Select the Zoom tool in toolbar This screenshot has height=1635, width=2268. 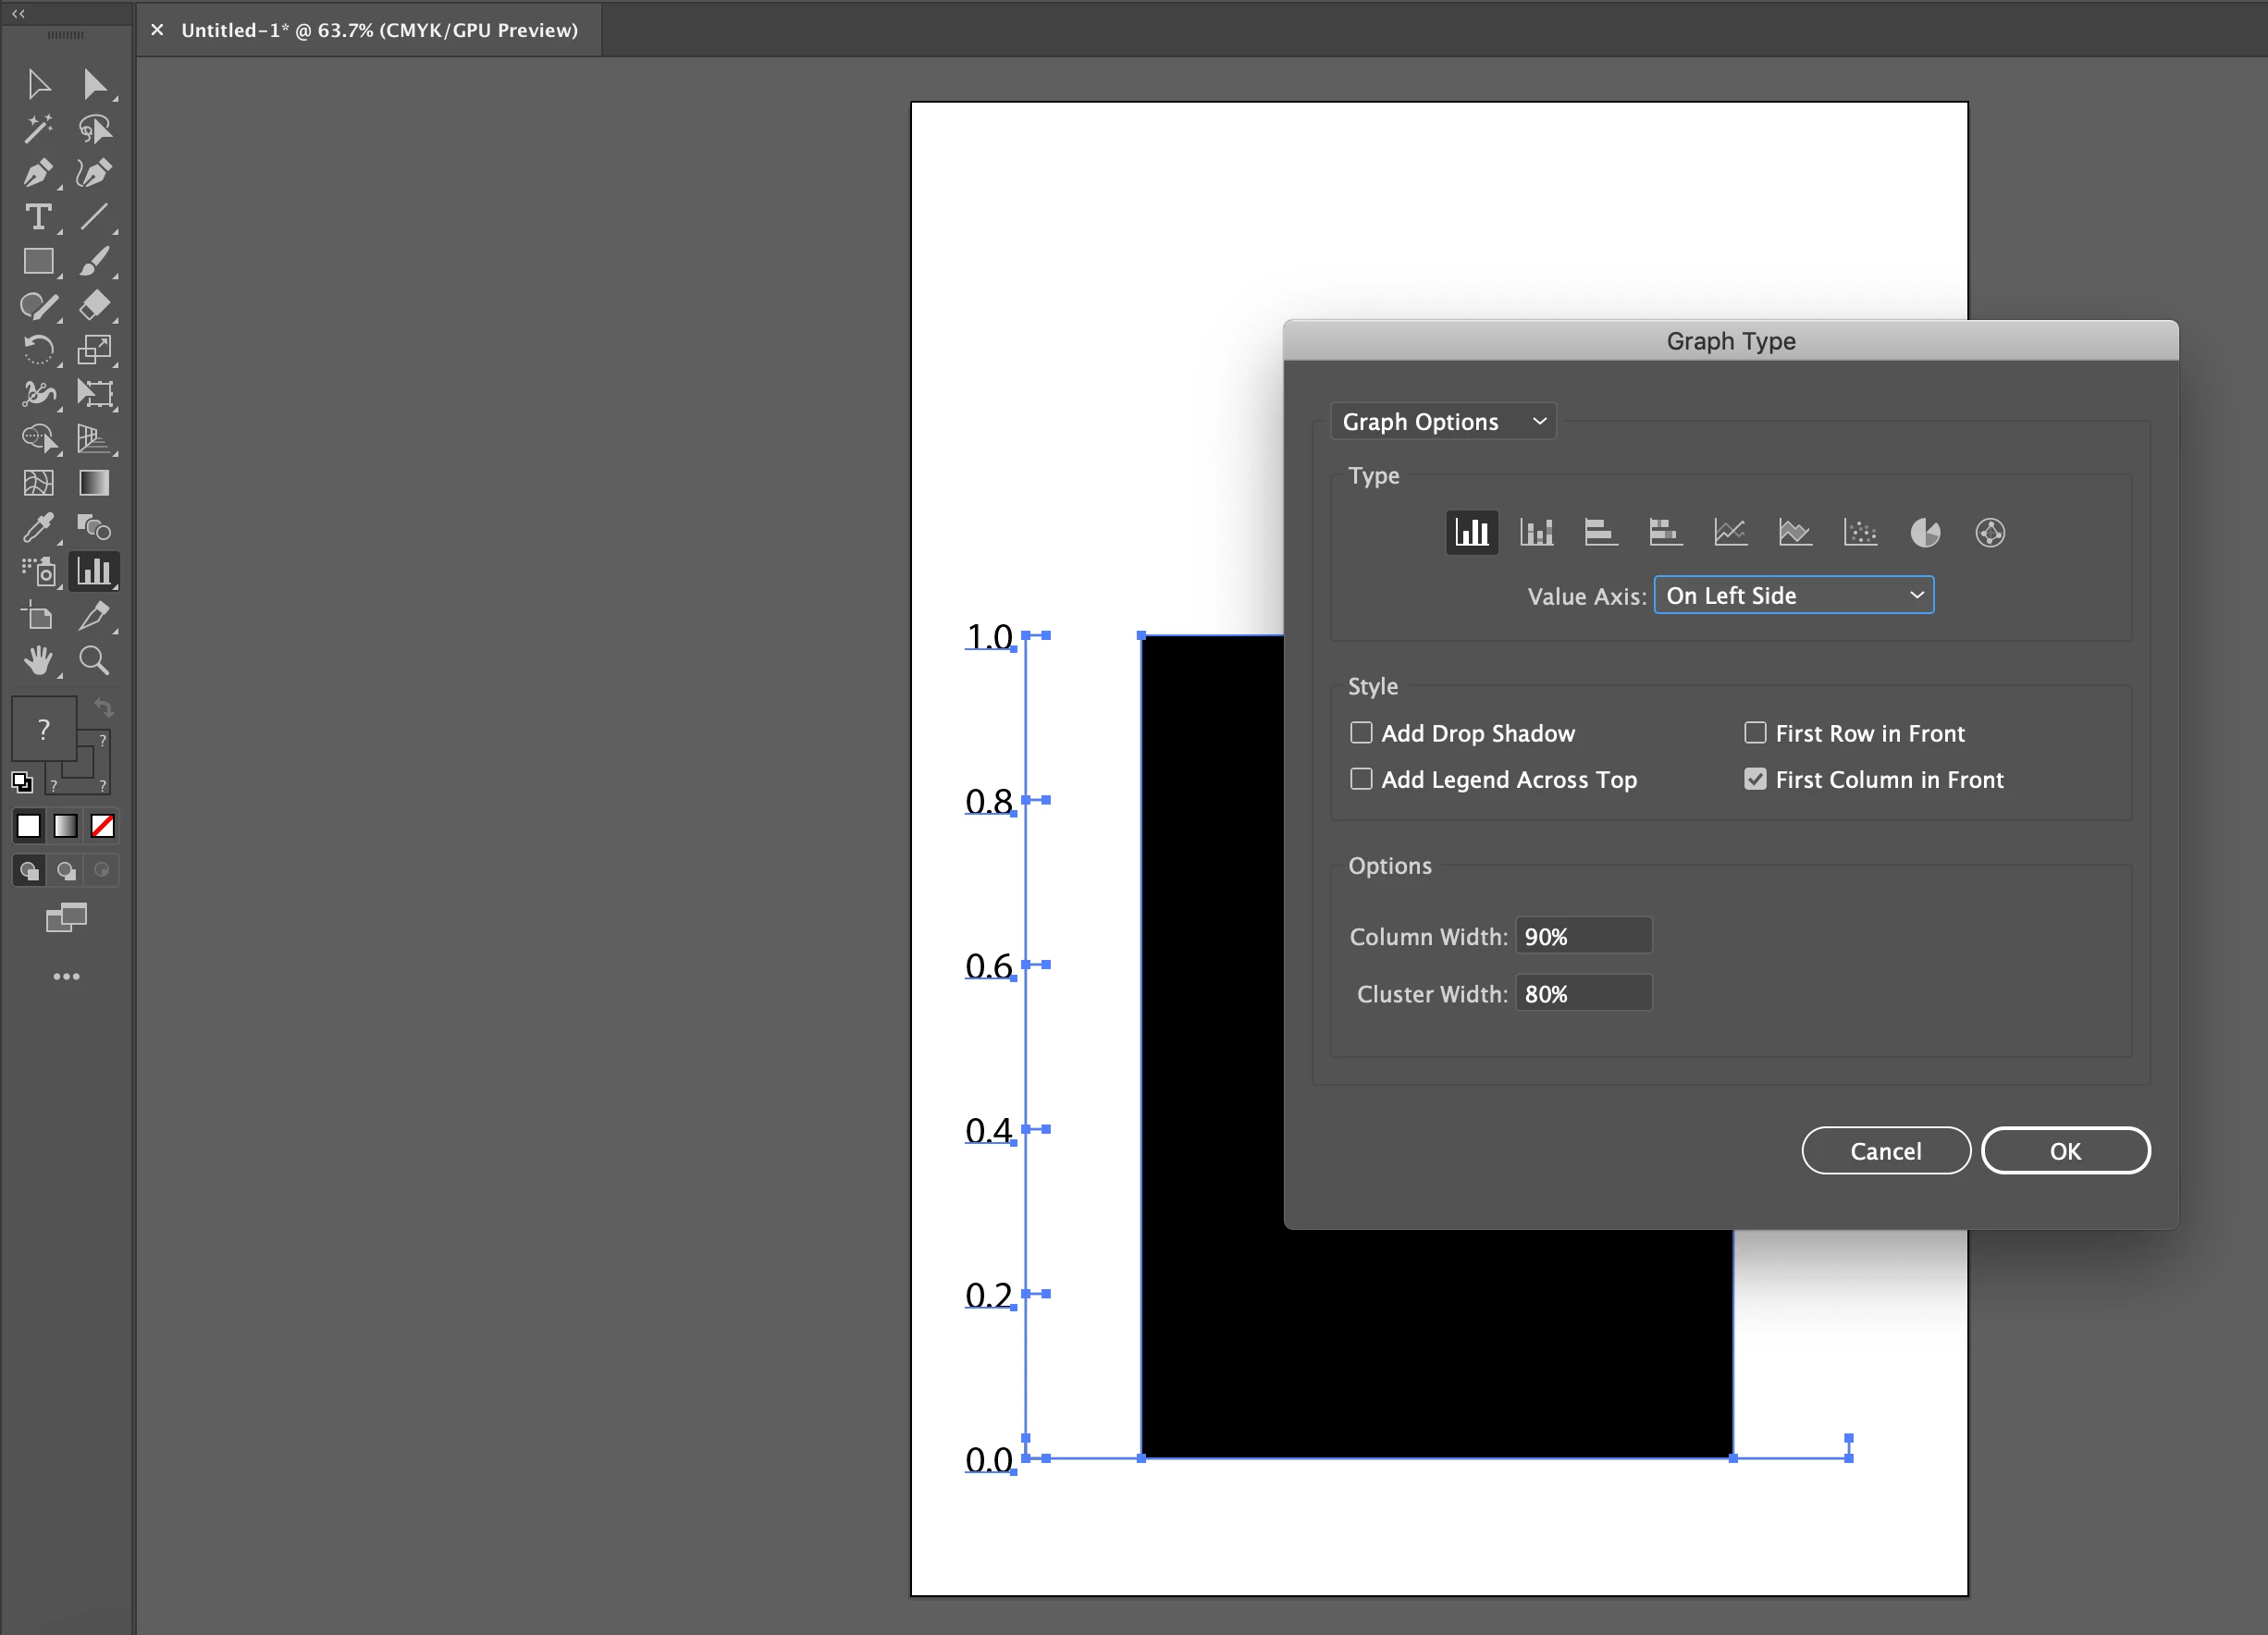pos(94,660)
